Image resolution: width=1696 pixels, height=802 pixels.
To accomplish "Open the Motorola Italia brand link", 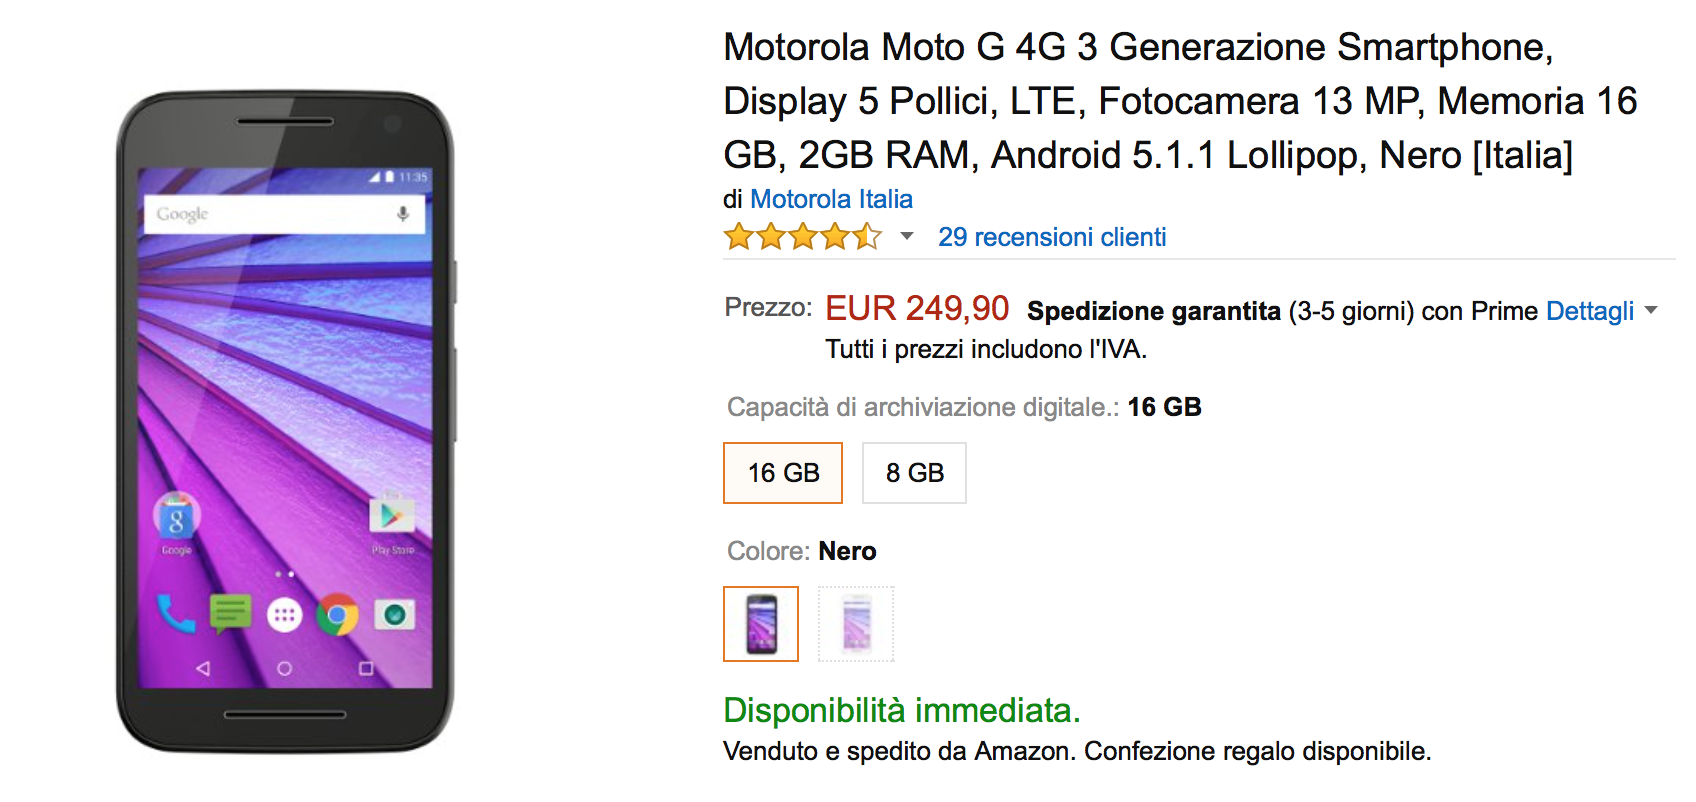I will coord(831,199).
